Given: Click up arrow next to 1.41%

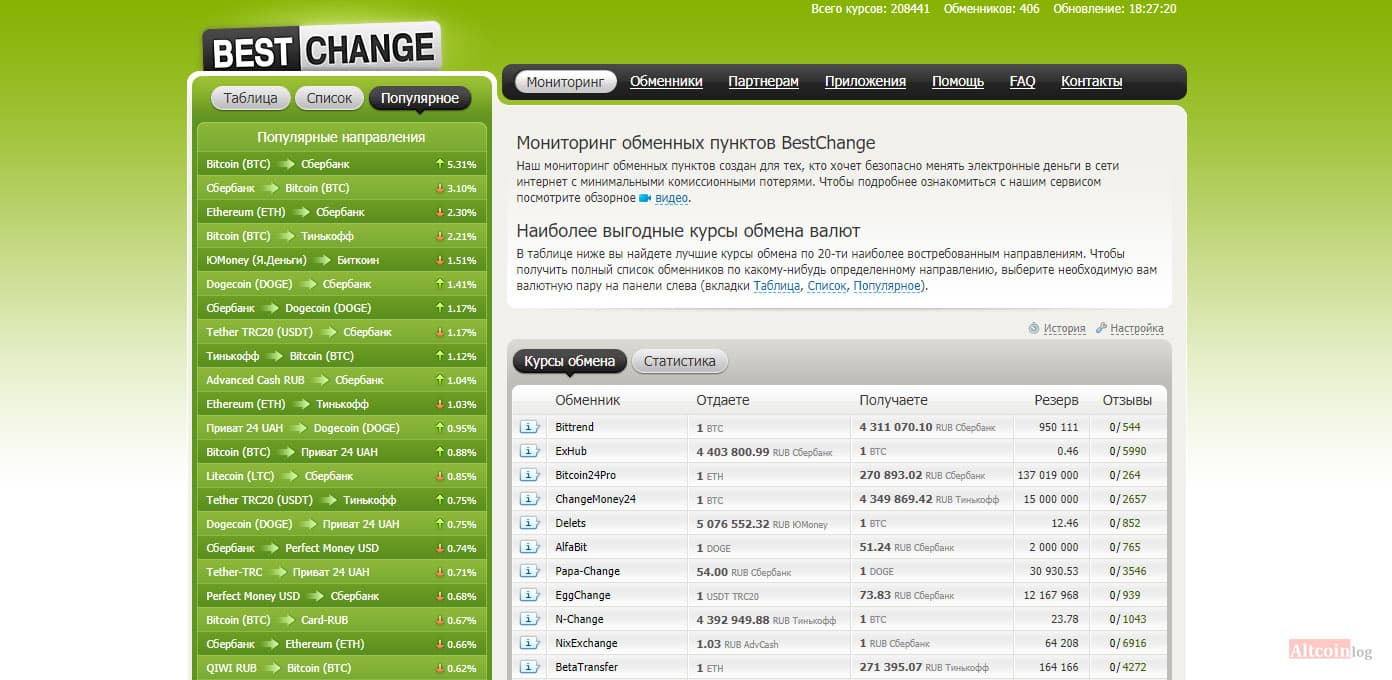Looking at the screenshot, I should point(439,283).
